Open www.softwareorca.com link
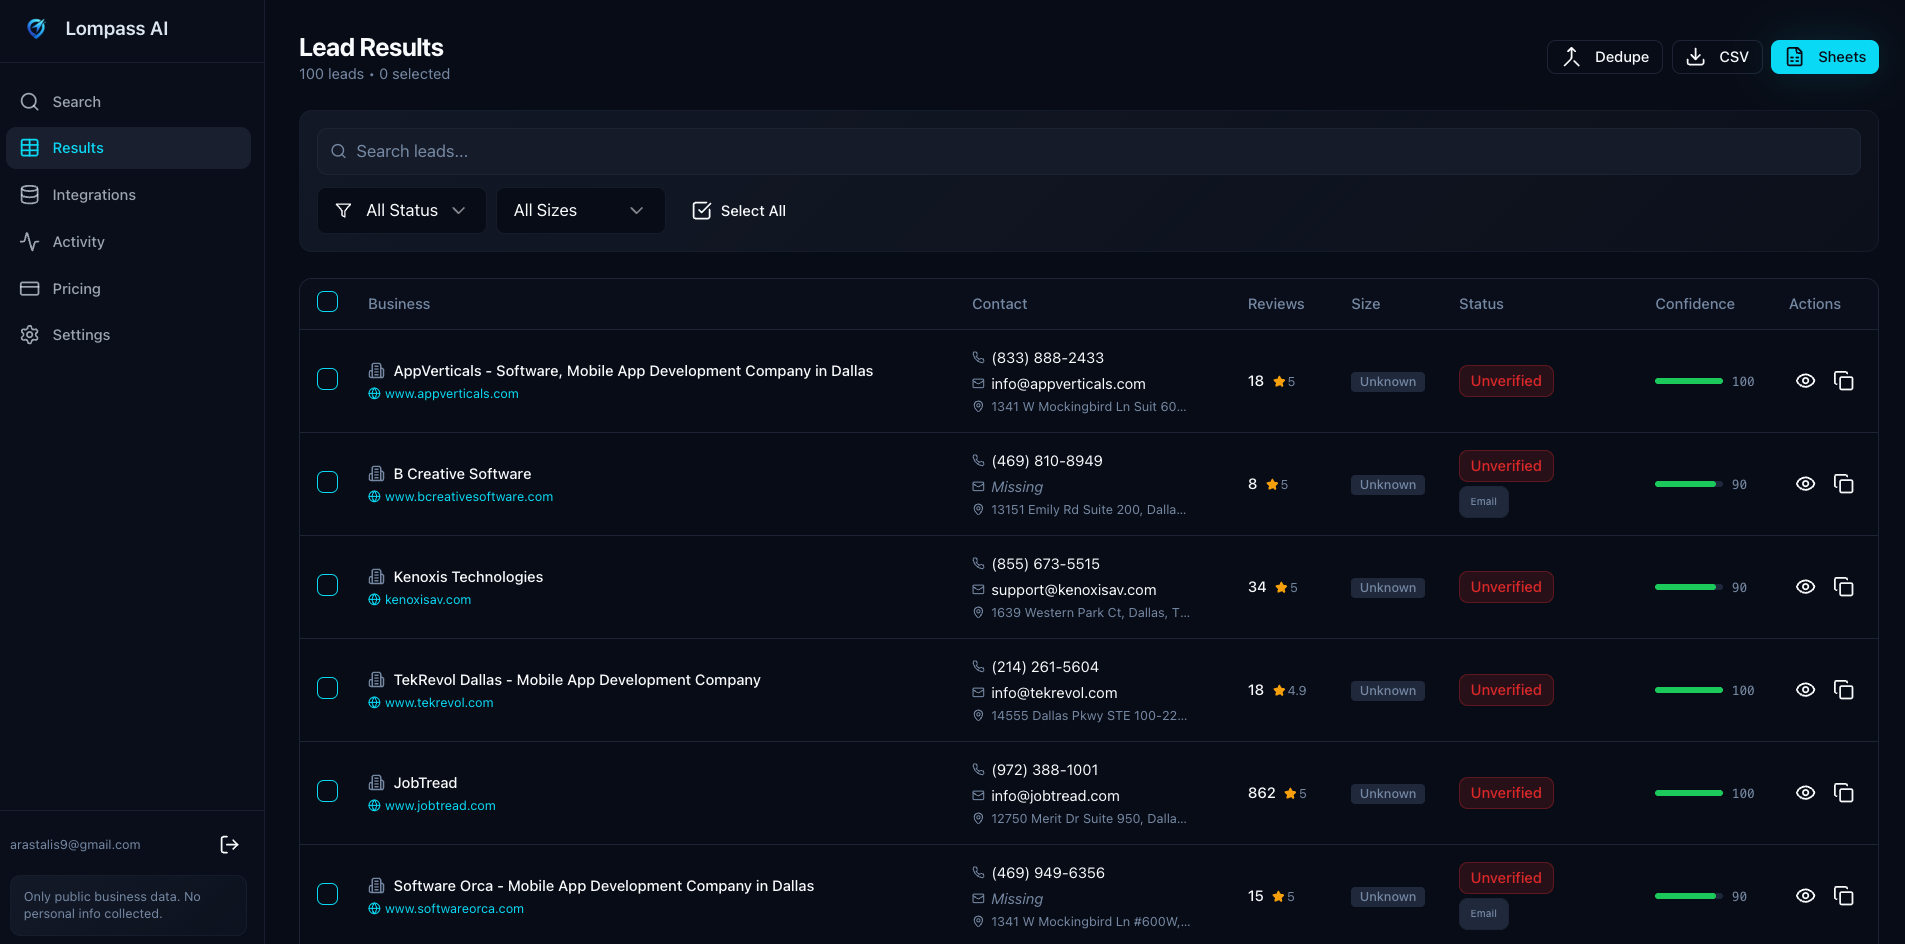 454,909
